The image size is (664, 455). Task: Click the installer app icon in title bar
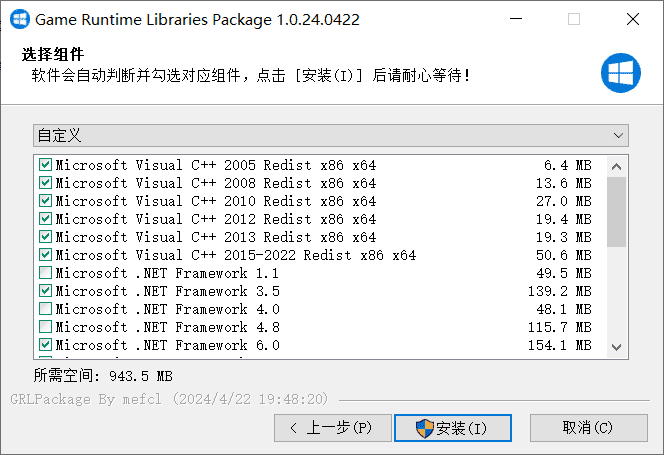point(17,19)
